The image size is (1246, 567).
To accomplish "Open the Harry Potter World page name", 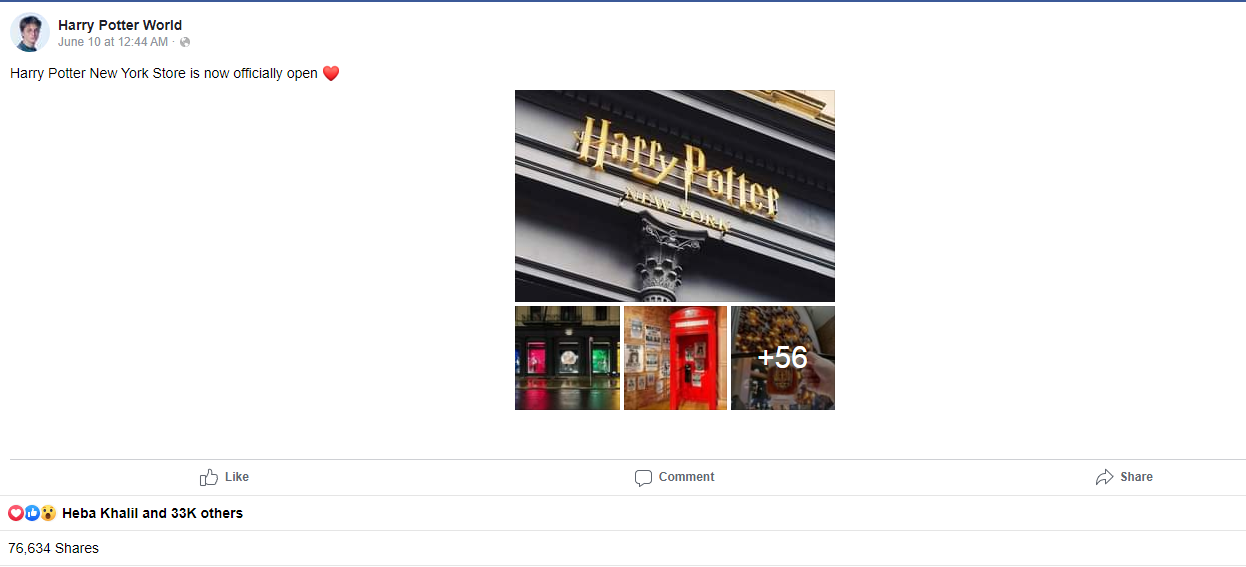I will pos(120,25).
